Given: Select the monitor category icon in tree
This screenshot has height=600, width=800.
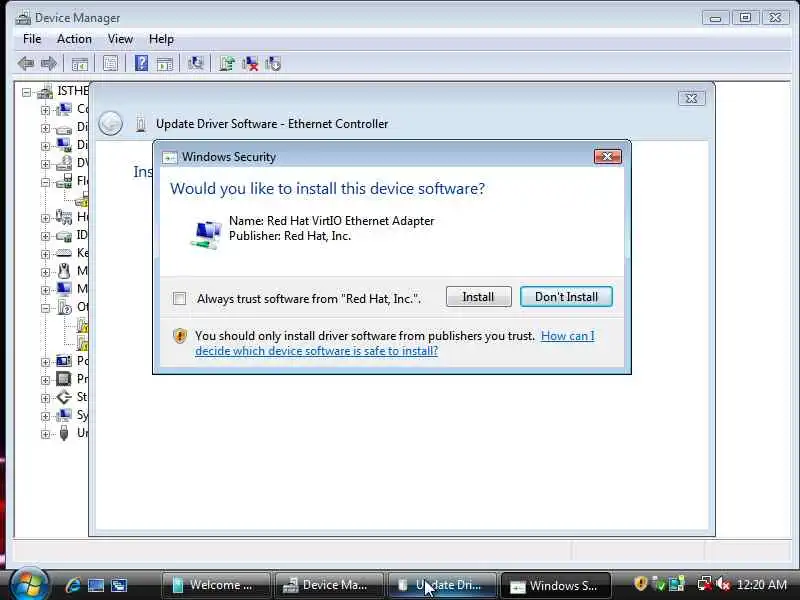Looking at the screenshot, I should (x=64, y=289).
